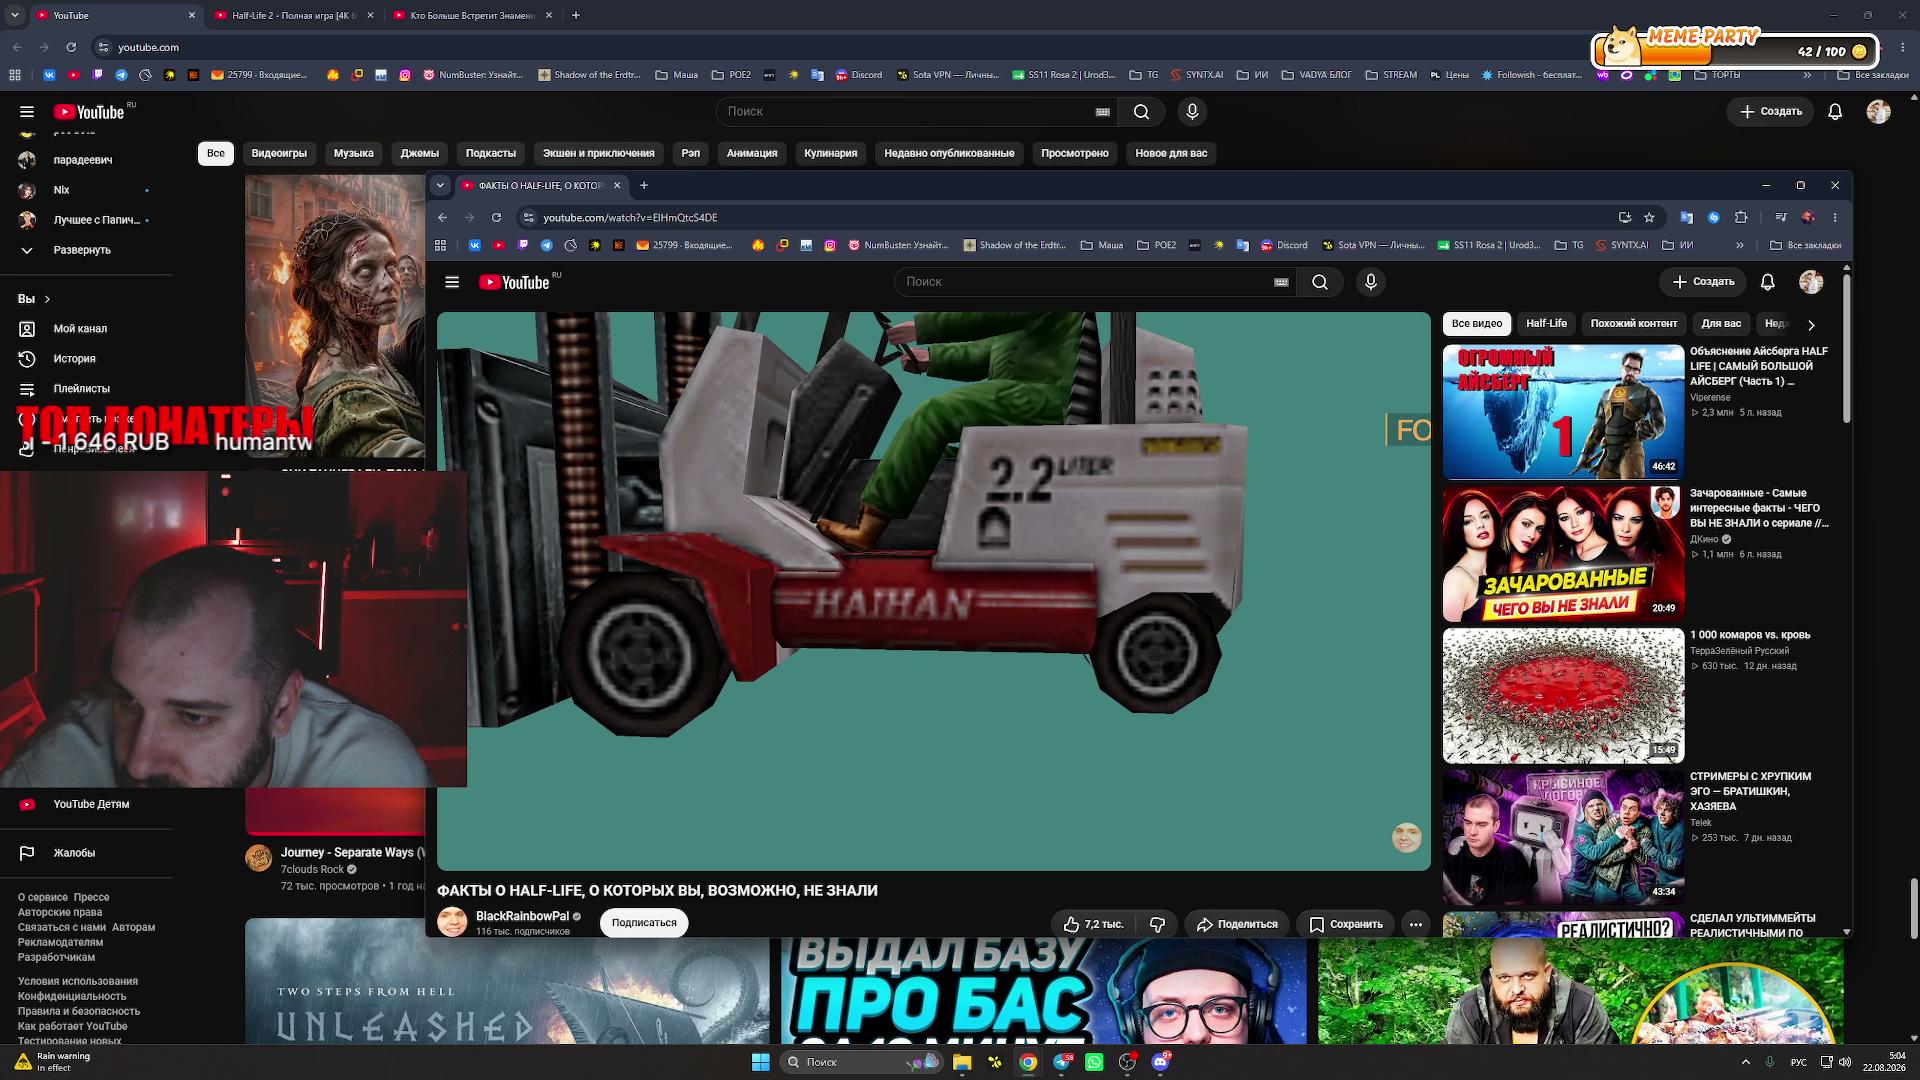Viewport: 1920px width, 1080px height.
Task: Open Discord from the taskbar
Action: point(1160,1062)
